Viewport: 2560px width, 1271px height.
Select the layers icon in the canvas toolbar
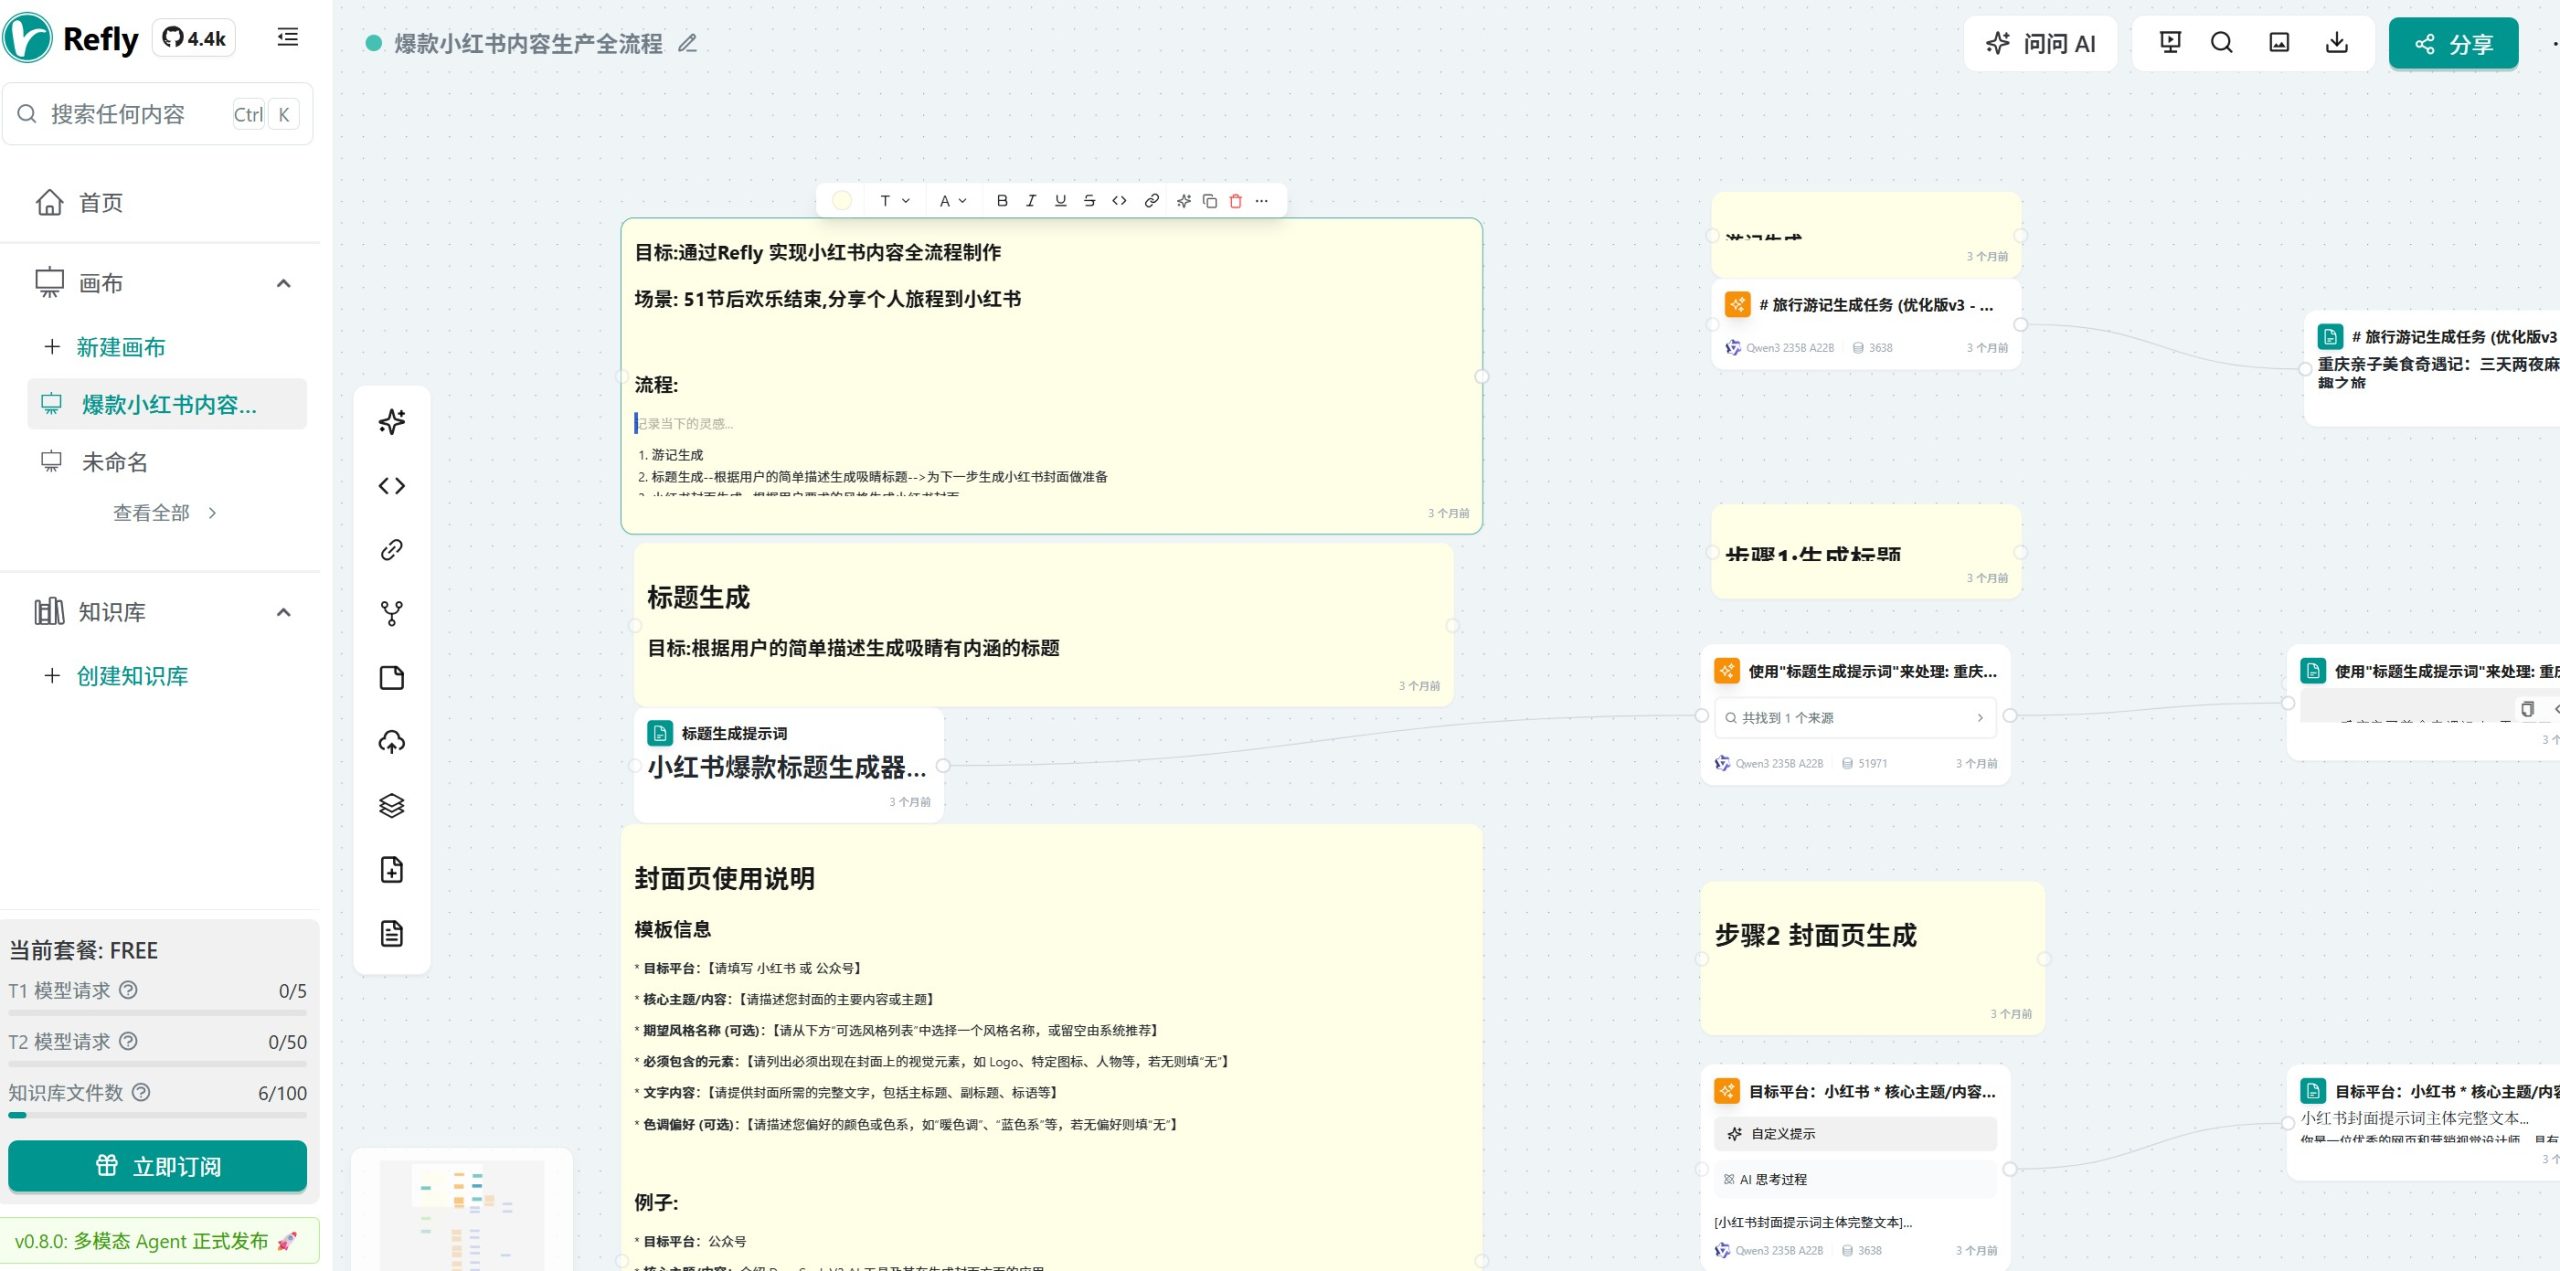pyautogui.click(x=391, y=806)
